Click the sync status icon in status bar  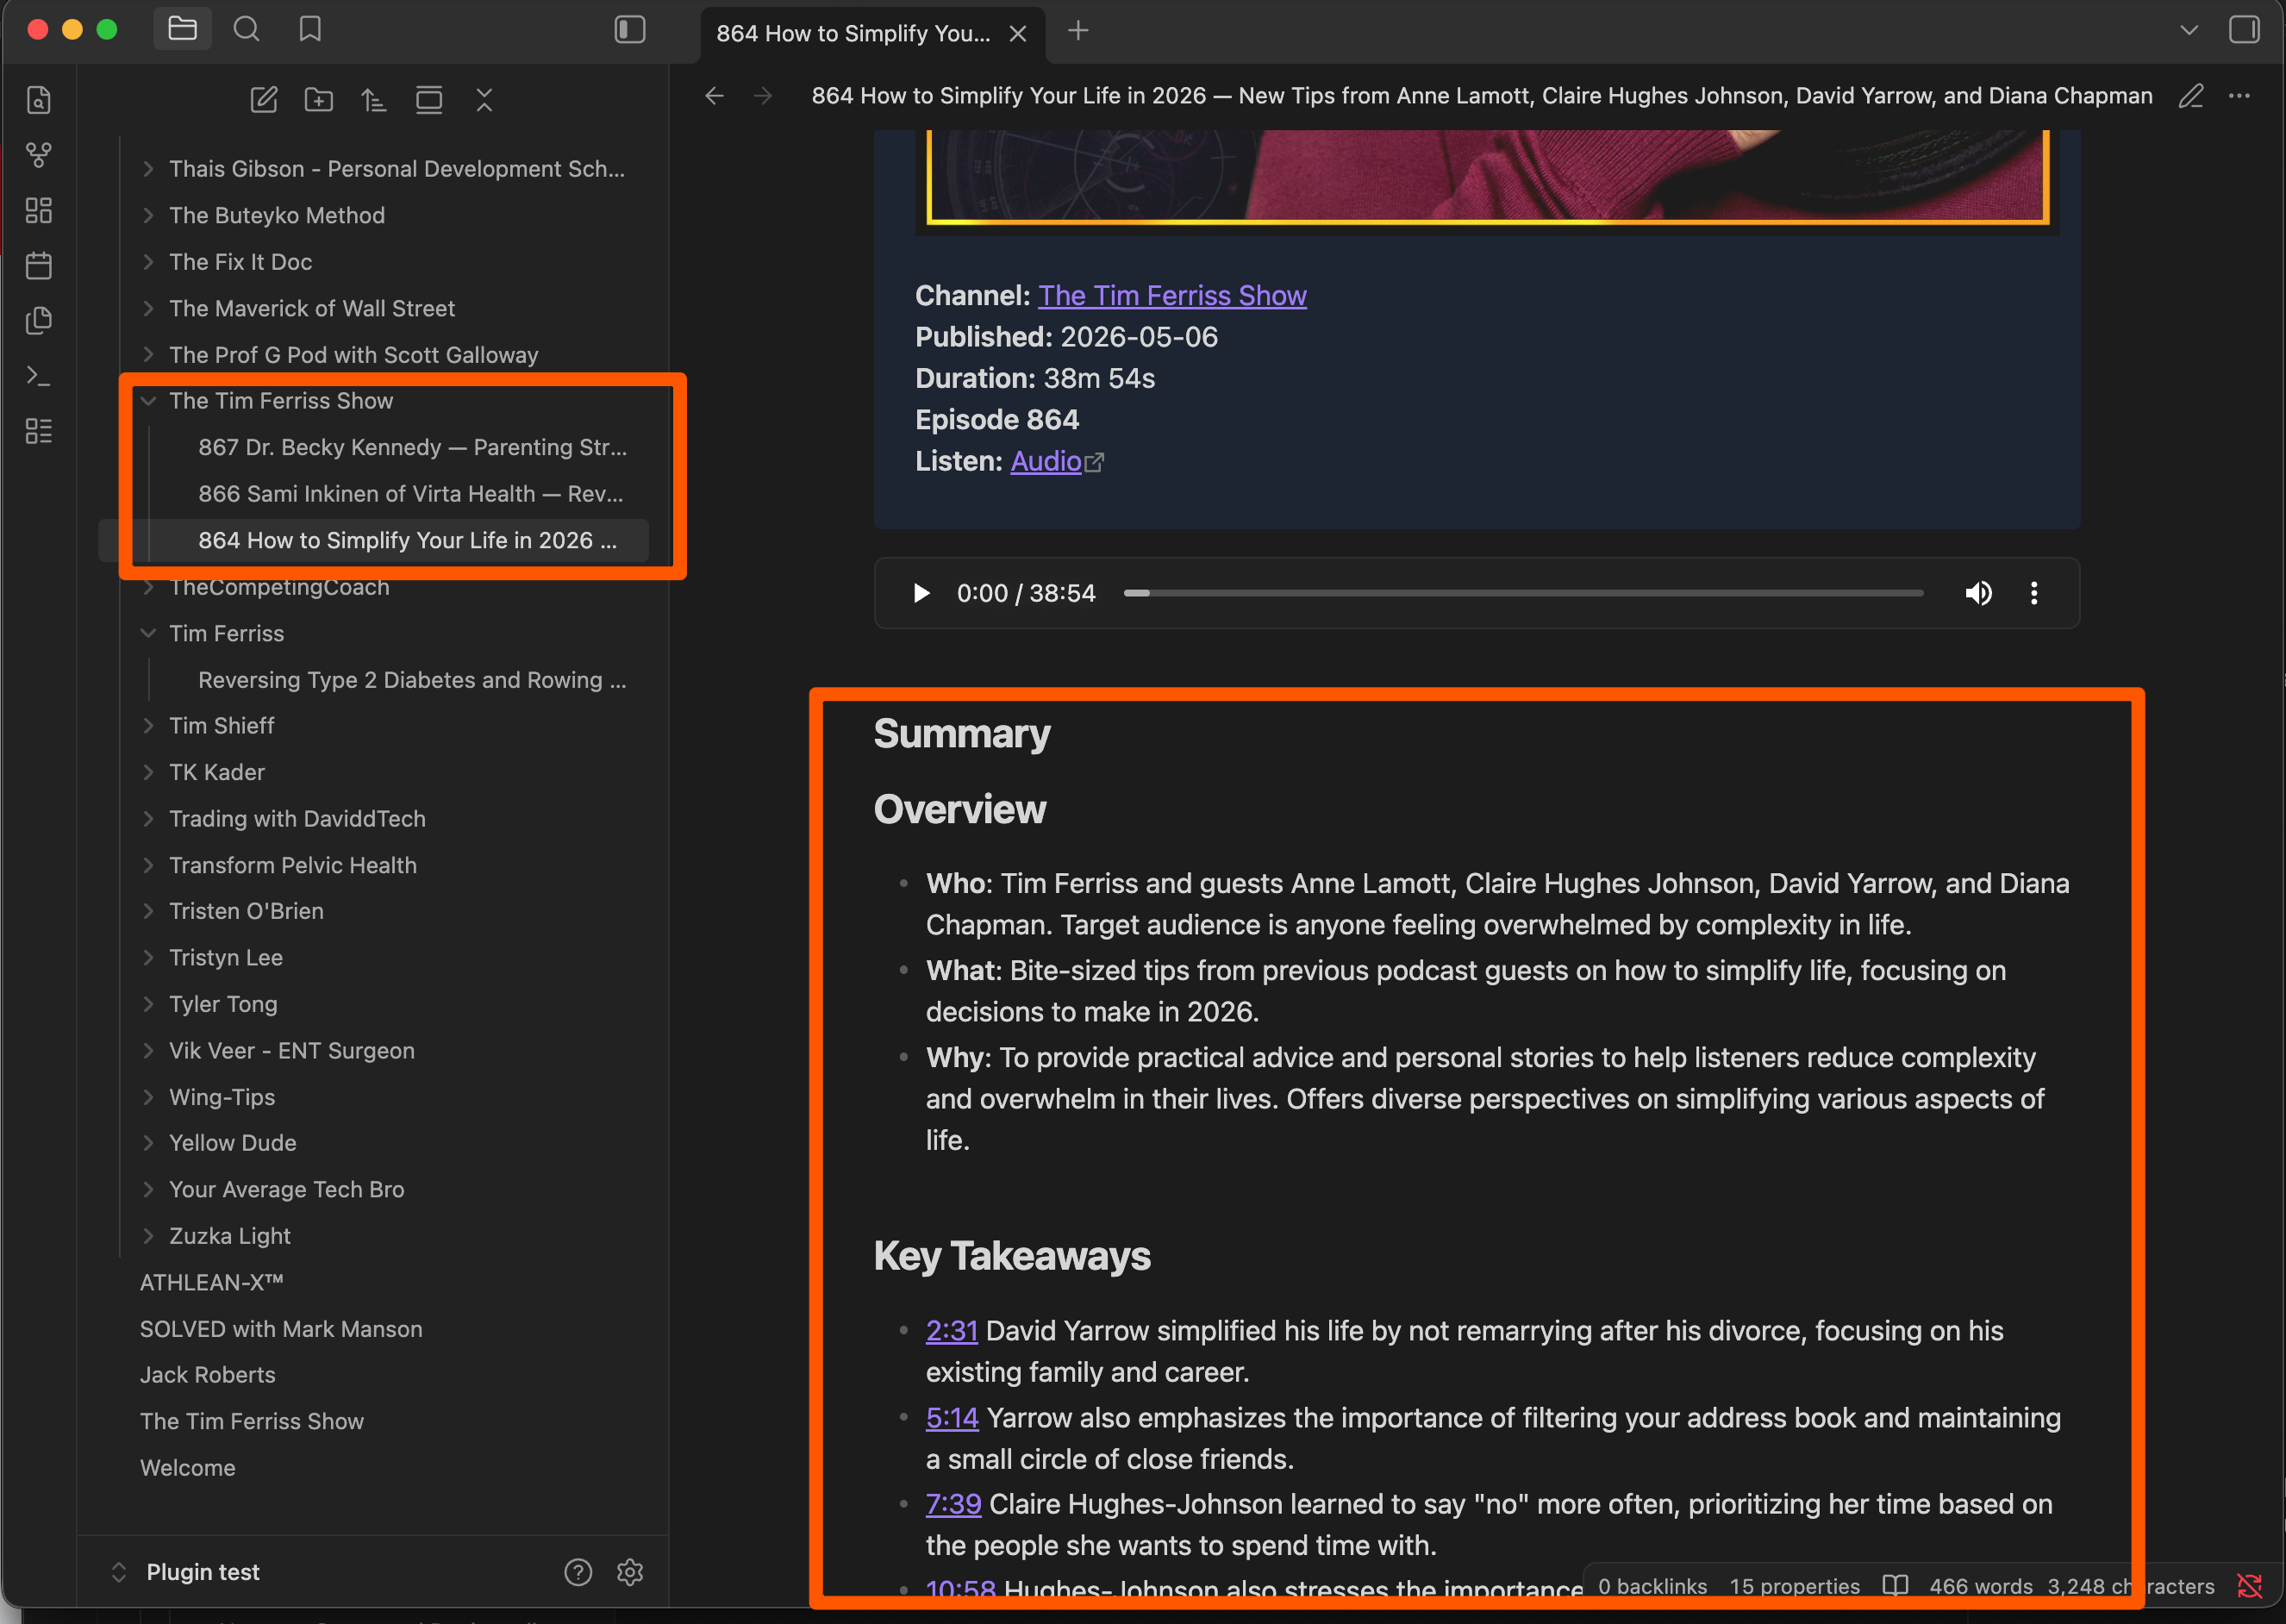2249,1586
